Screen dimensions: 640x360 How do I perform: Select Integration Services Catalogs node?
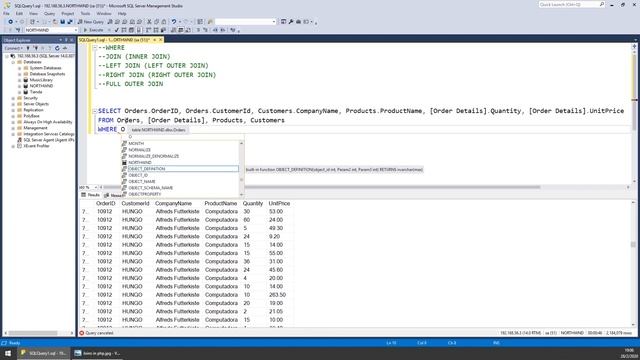[x=49, y=134]
